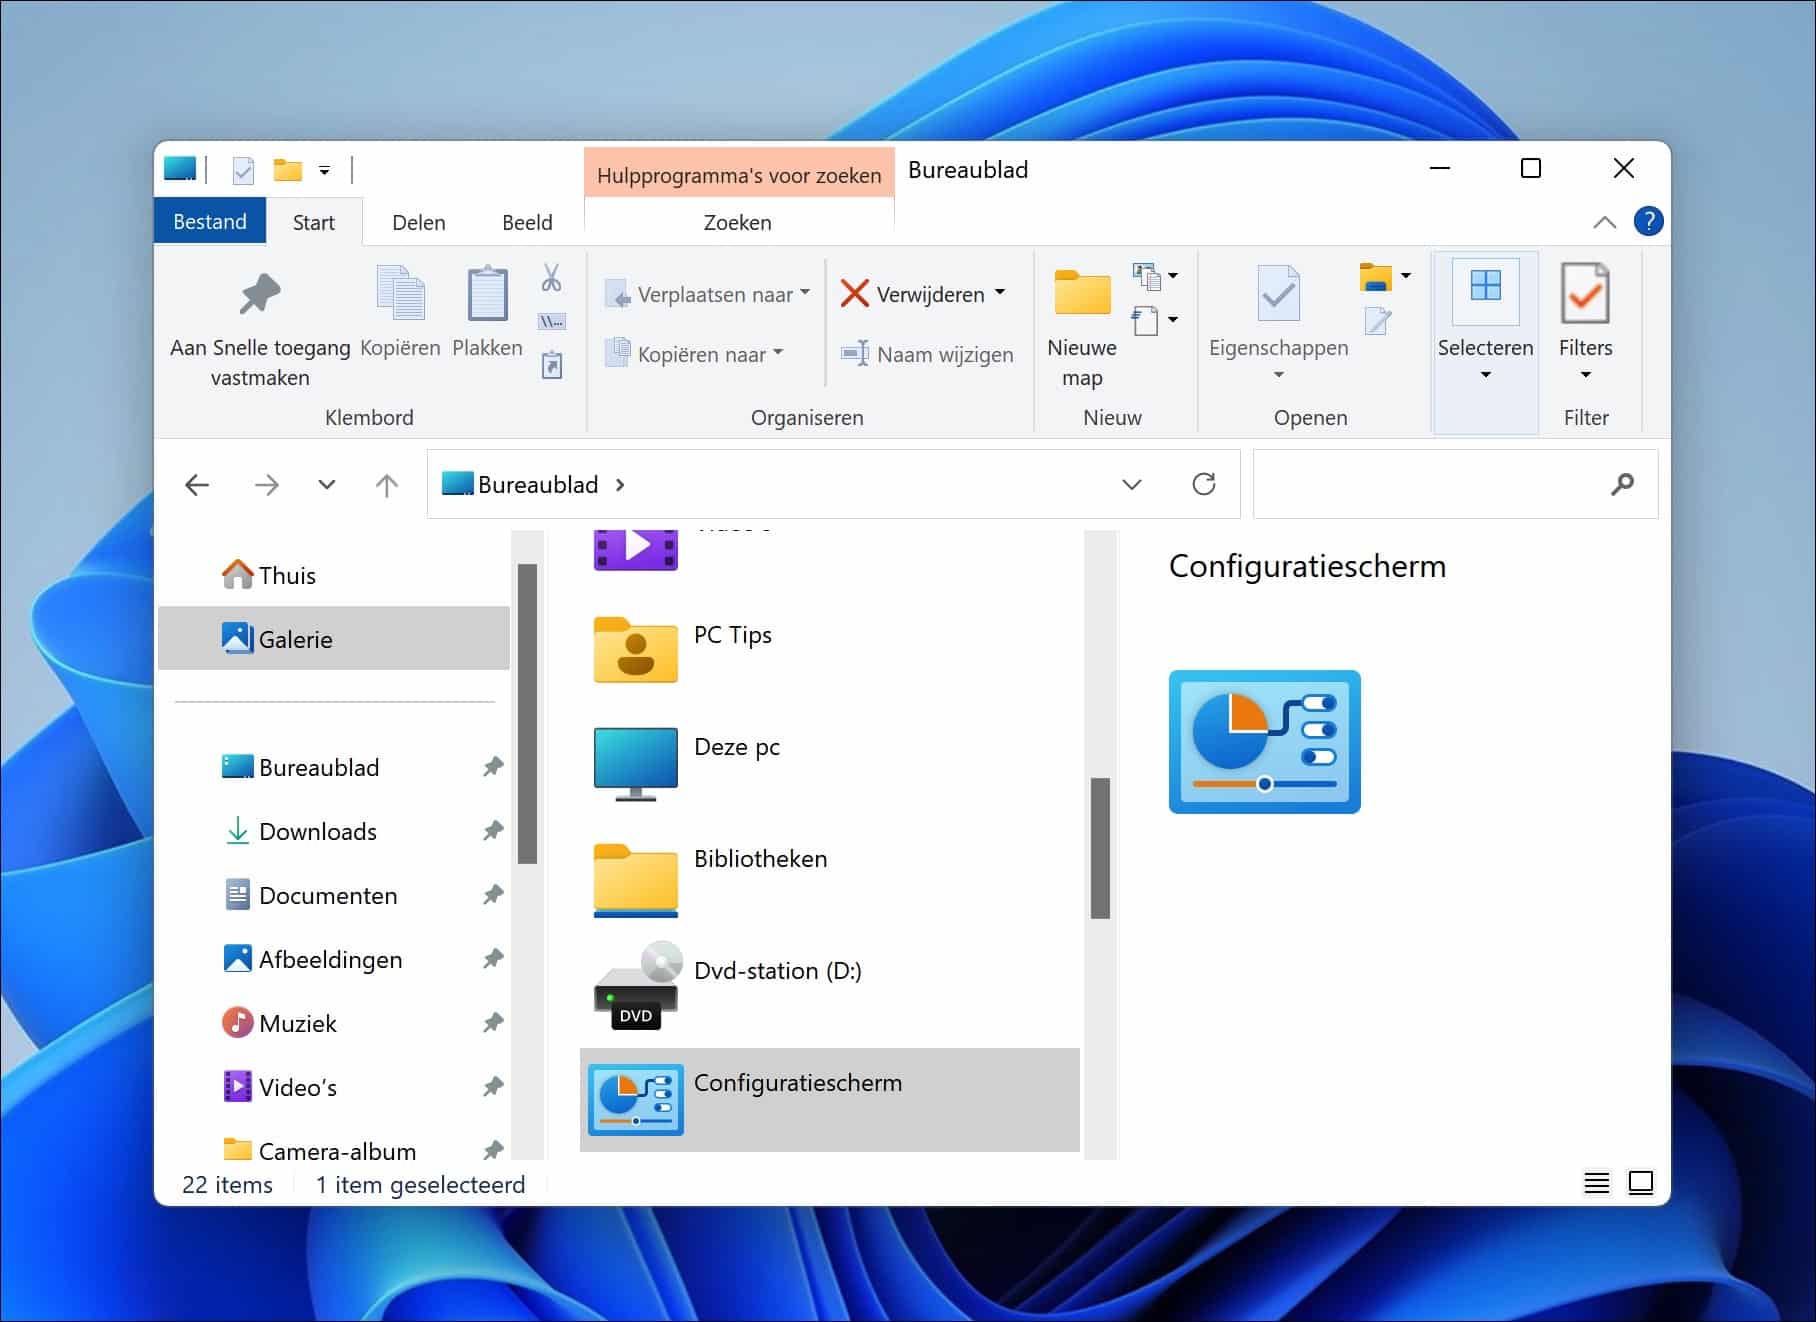Open the Configuratiescherm item
This screenshot has height=1322, width=1816.
798,1082
